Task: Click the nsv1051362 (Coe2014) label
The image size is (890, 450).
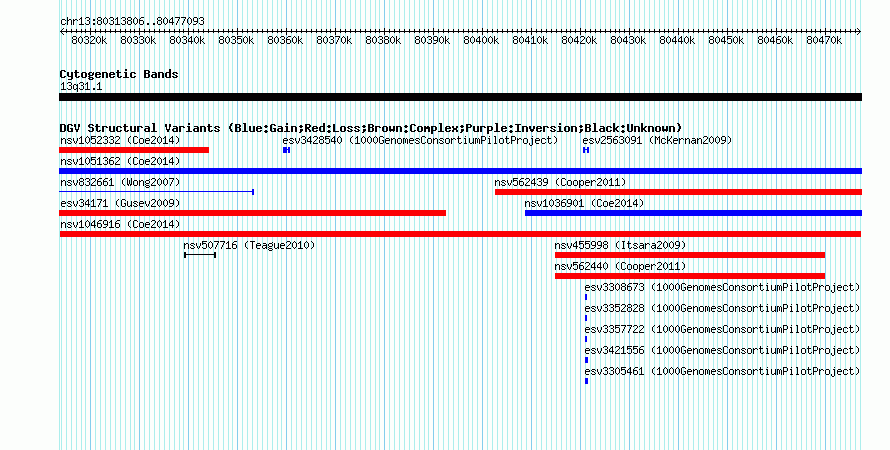Action: (120, 161)
